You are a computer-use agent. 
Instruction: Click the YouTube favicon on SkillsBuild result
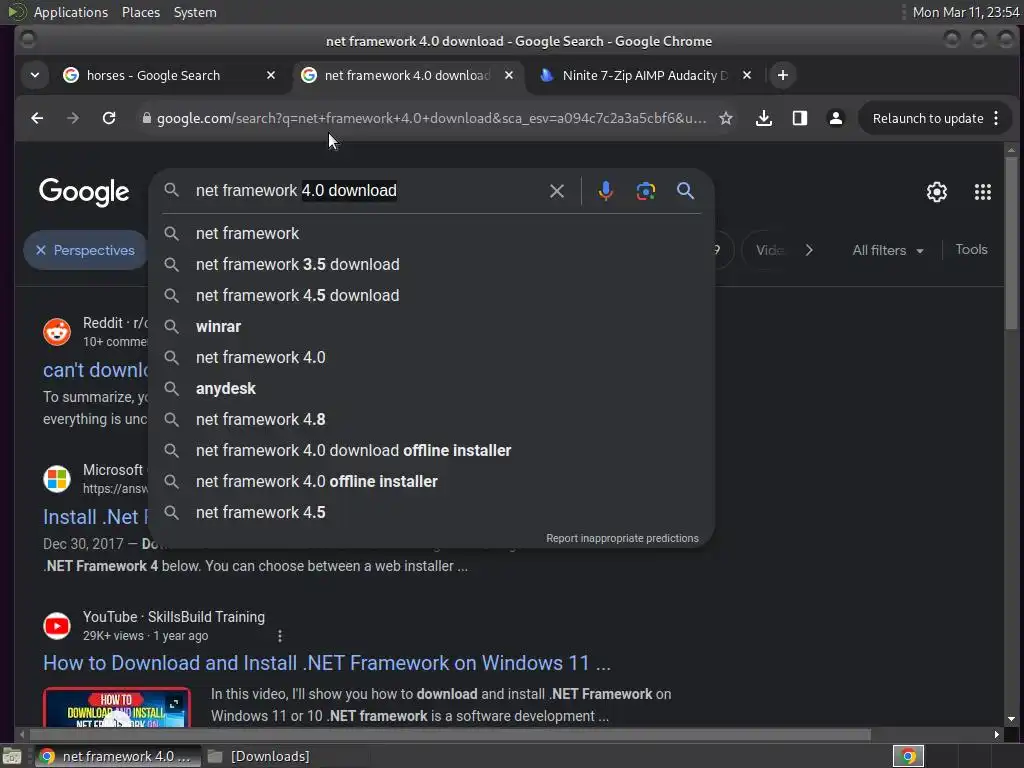tap(57, 626)
